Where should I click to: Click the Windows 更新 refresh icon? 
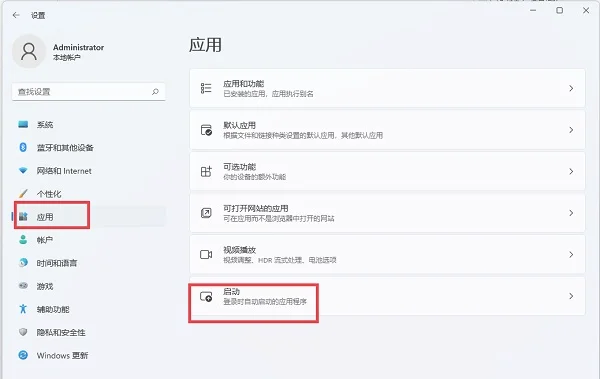coord(23,355)
